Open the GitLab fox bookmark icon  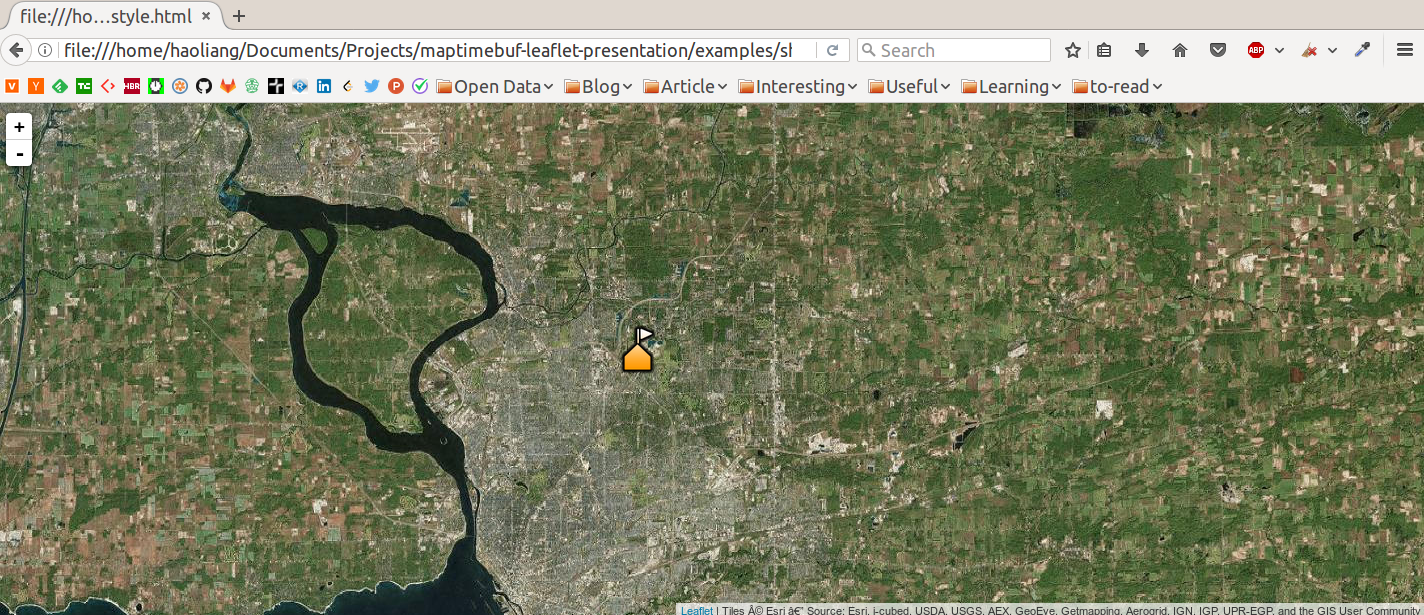coord(228,87)
